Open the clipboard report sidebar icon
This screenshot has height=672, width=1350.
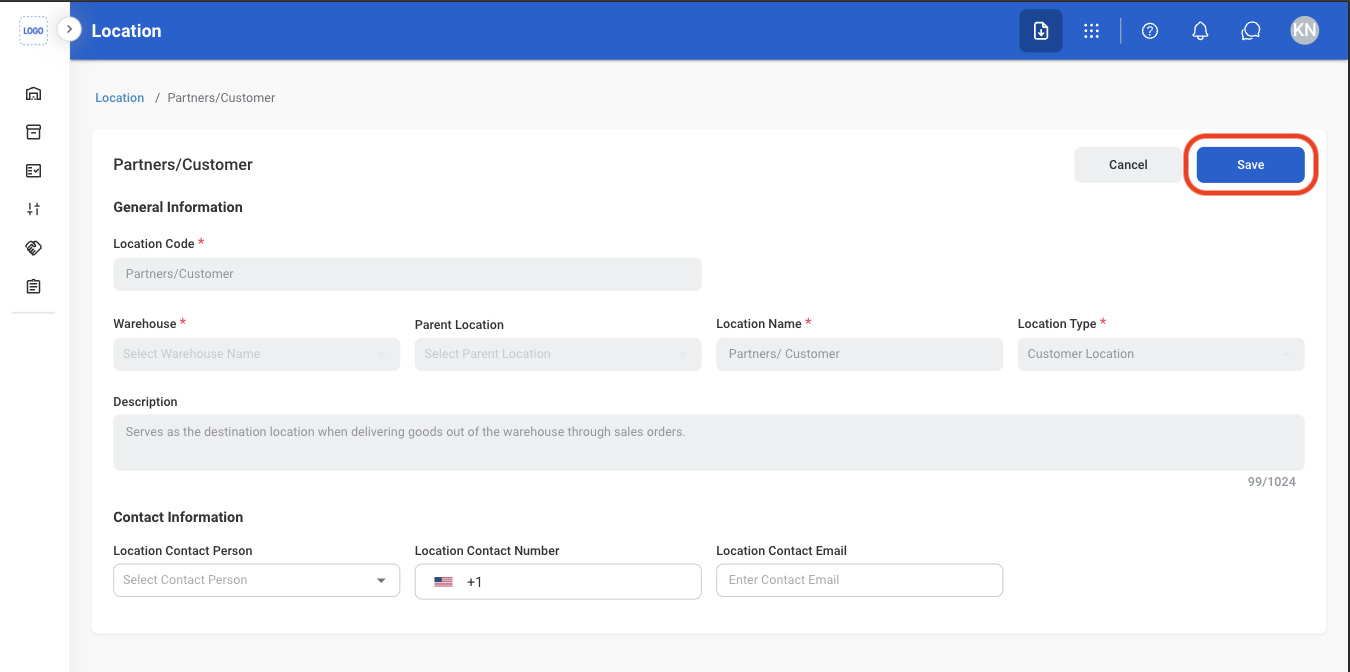coord(33,286)
